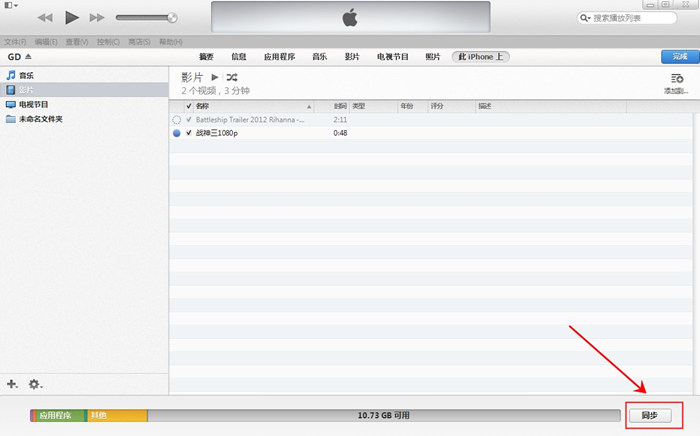The height and width of the screenshot is (436, 700).
Task: Eject the GD device
Action: click(28, 57)
